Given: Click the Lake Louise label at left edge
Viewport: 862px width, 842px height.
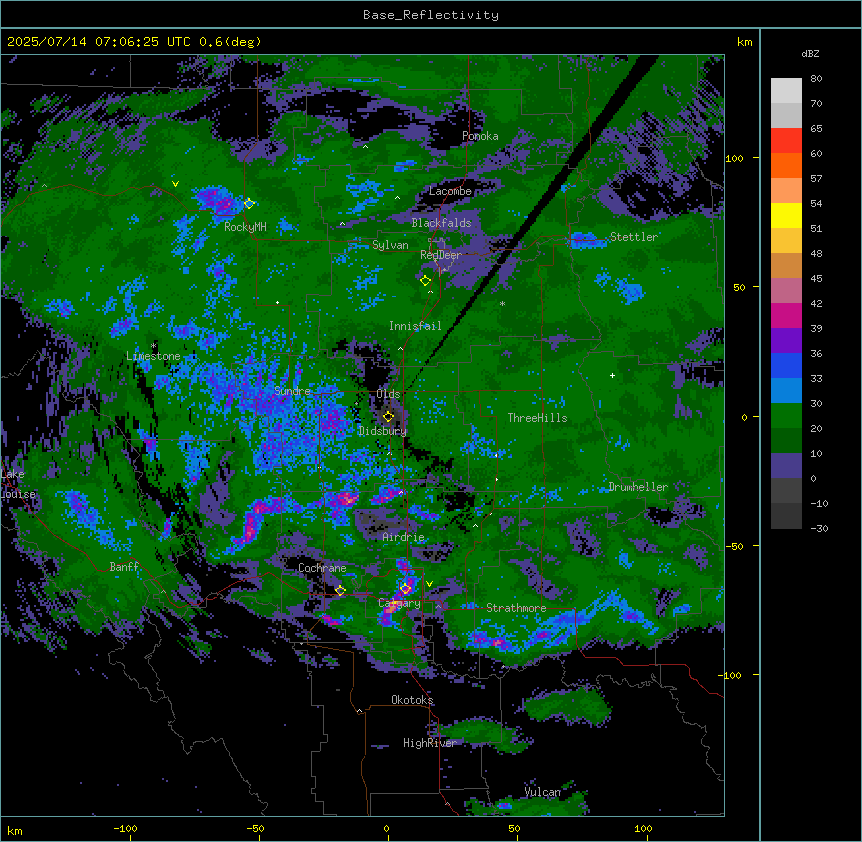Looking at the screenshot, I should [x=18, y=484].
